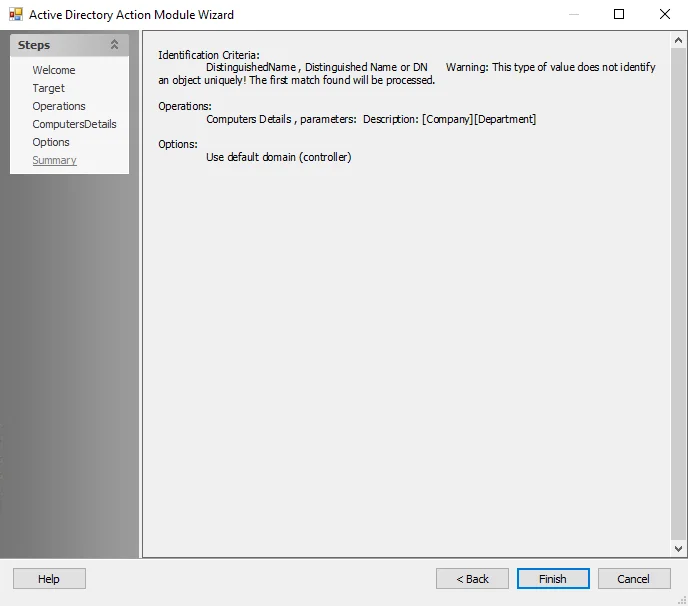Click Finish to complete the wizard
Screen dimensions: 688x606
tap(553, 579)
